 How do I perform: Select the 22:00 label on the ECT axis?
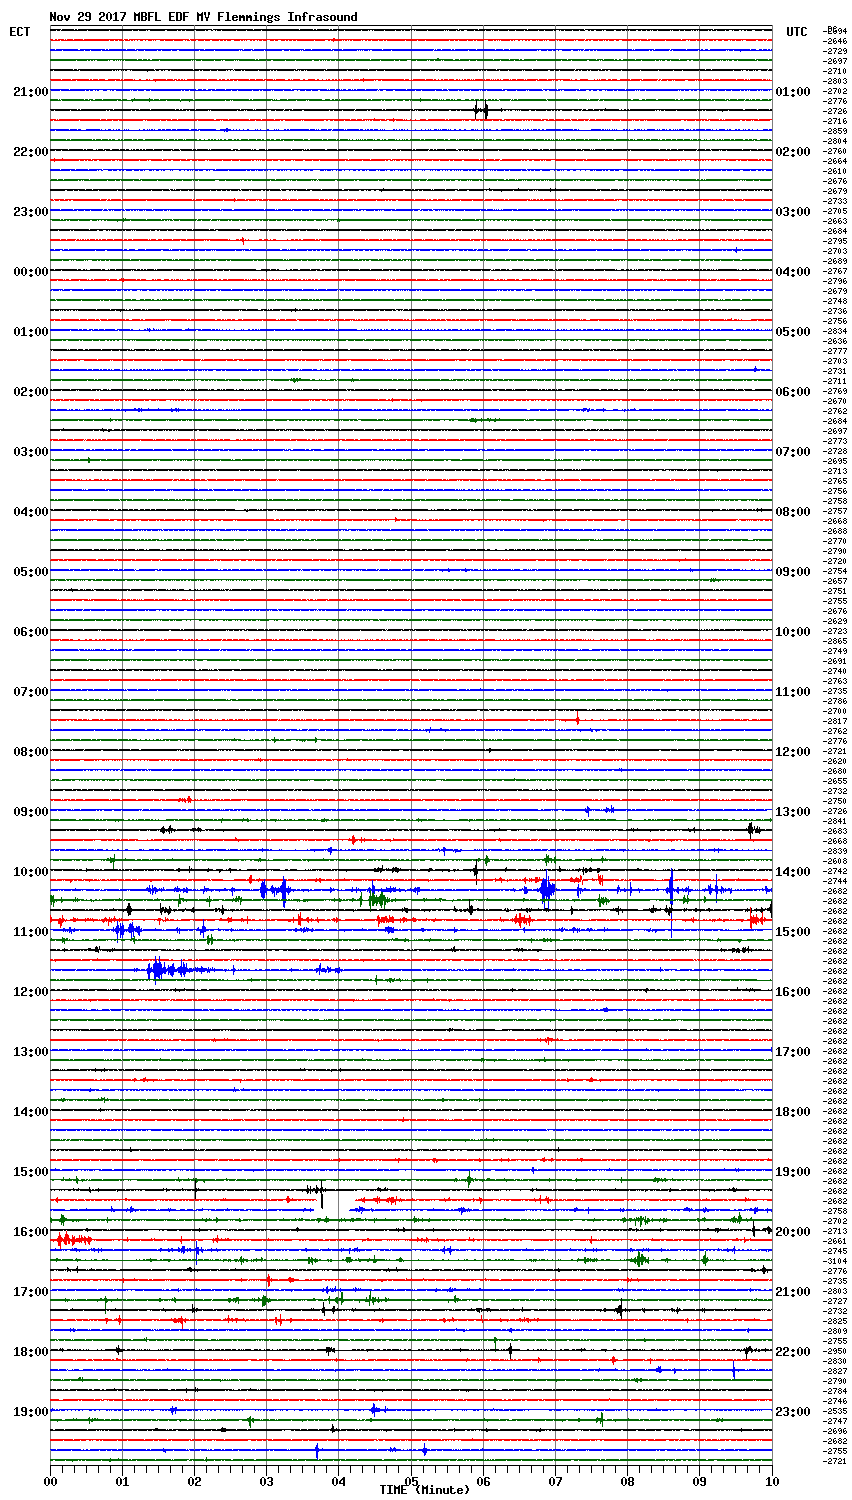[30, 152]
